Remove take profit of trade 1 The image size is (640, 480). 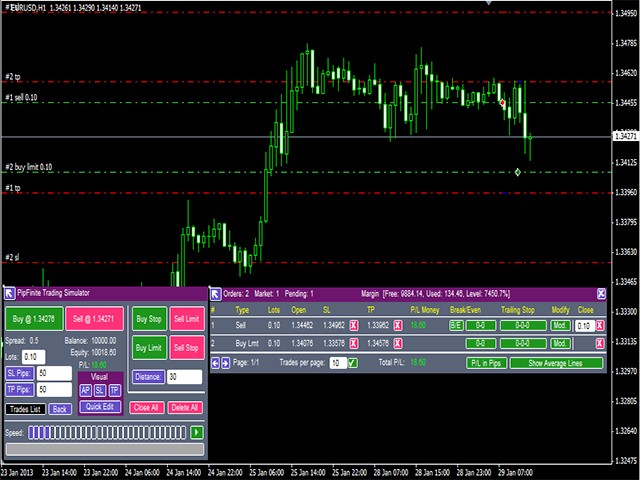[398, 326]
